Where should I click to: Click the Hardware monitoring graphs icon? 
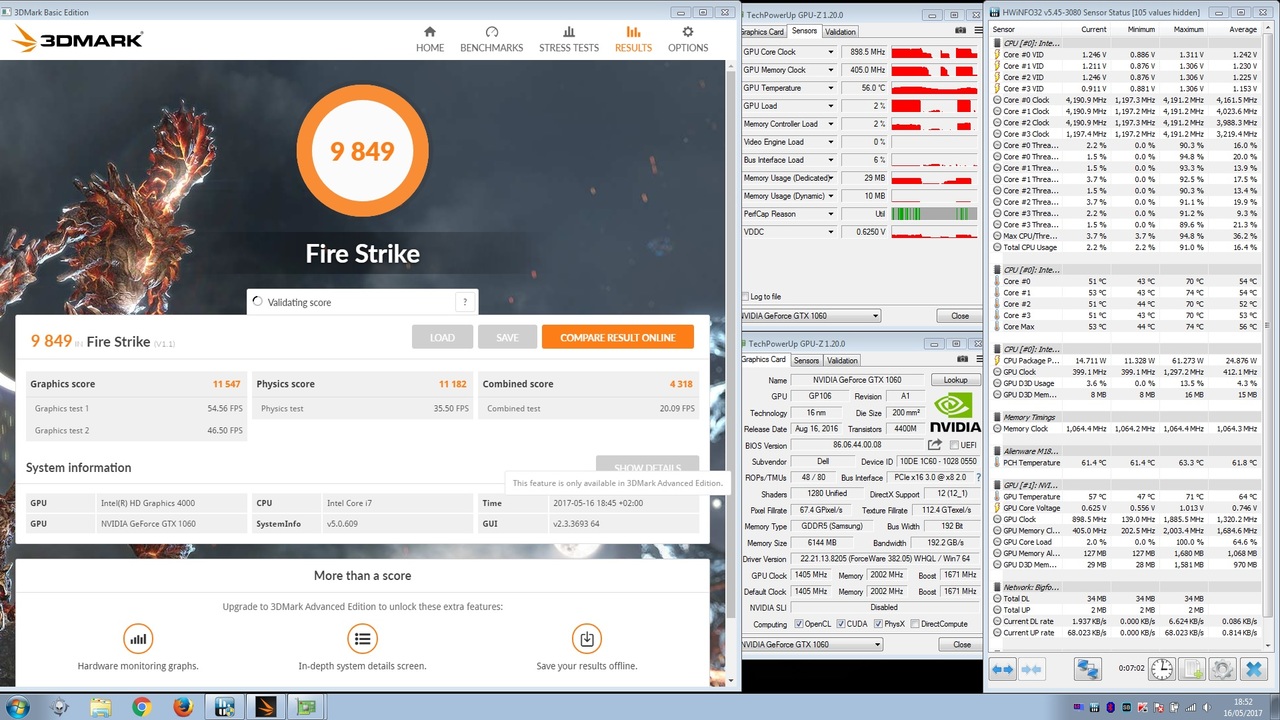138,638
